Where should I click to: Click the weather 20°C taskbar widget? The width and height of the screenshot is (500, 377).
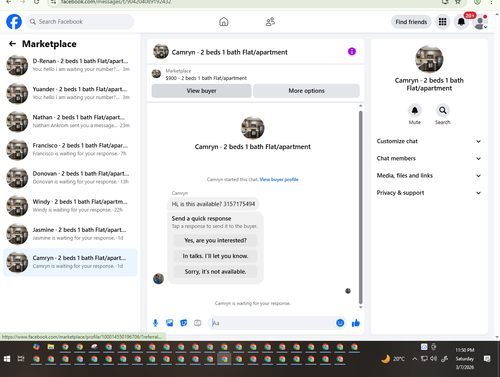click(393, 359)
